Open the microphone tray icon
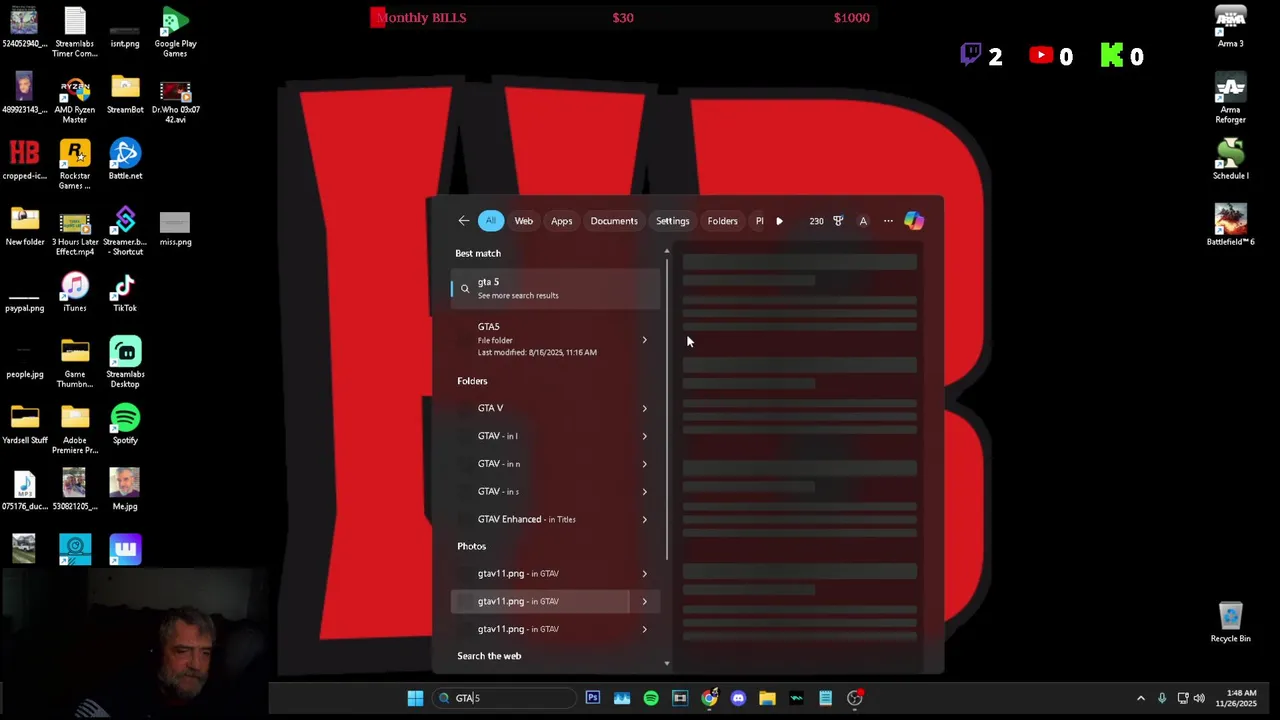Viewport: 1280px width, 720px height. pos(1162,698)
